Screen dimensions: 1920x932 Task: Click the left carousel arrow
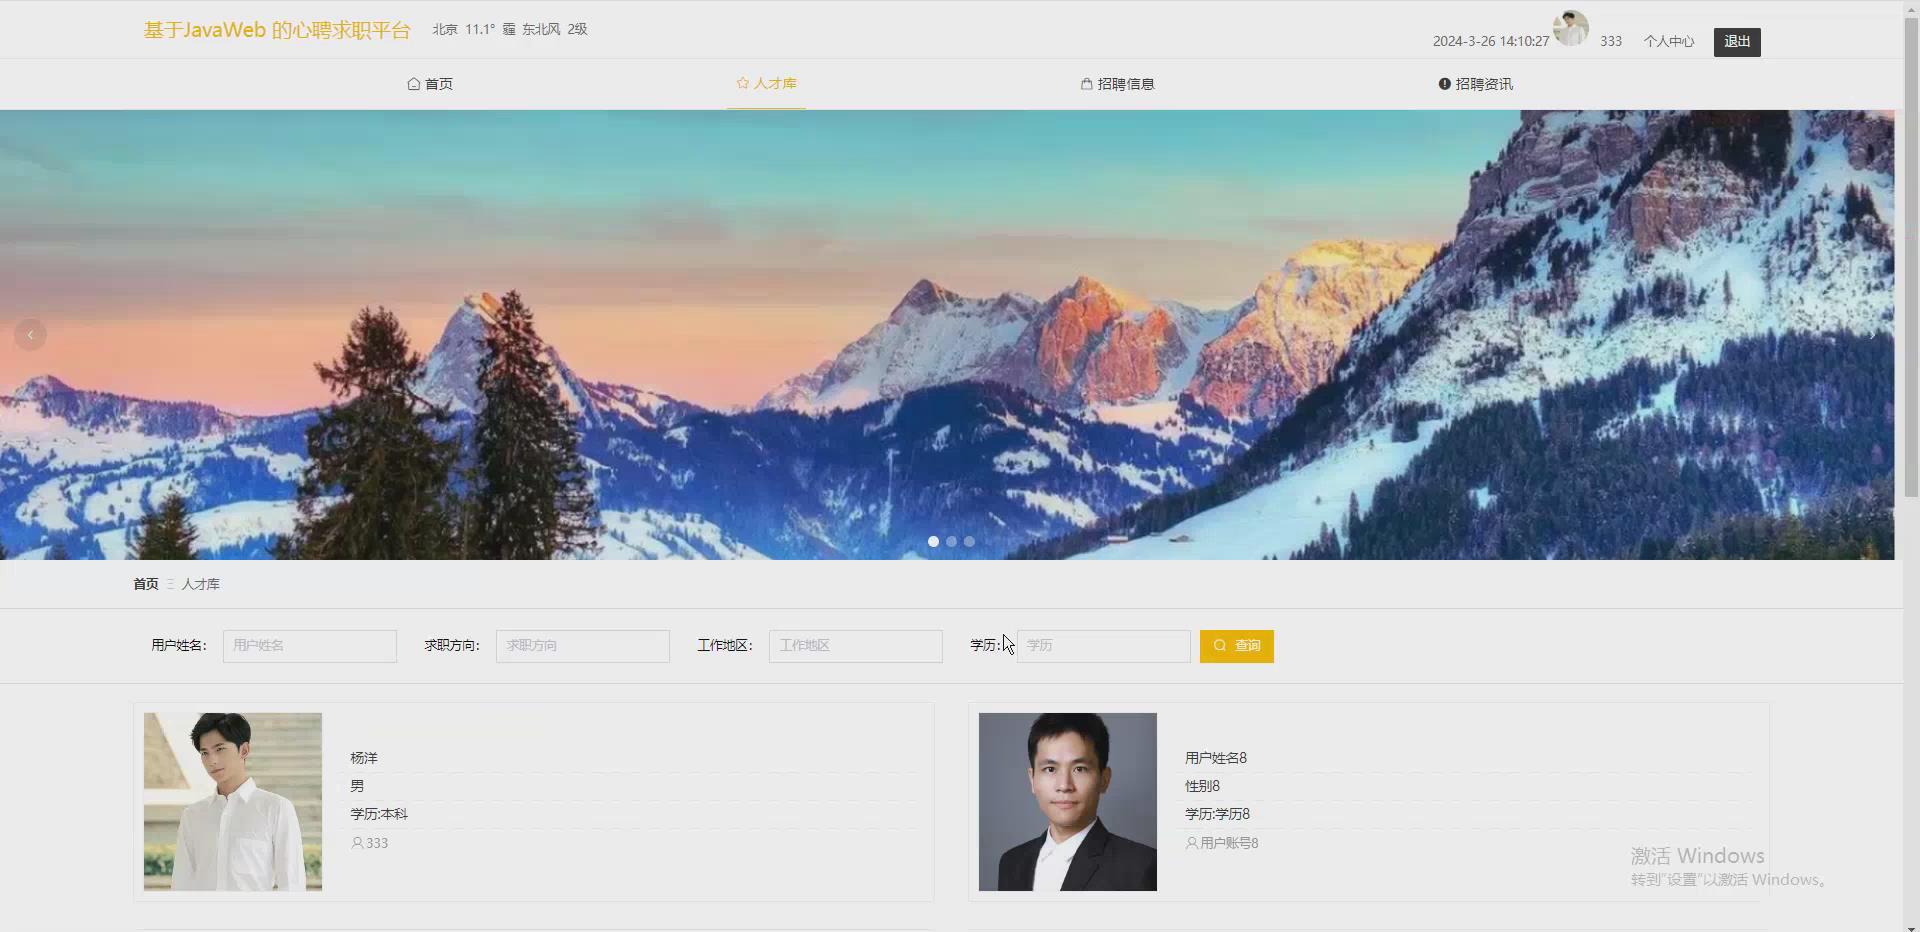[30, 334]
